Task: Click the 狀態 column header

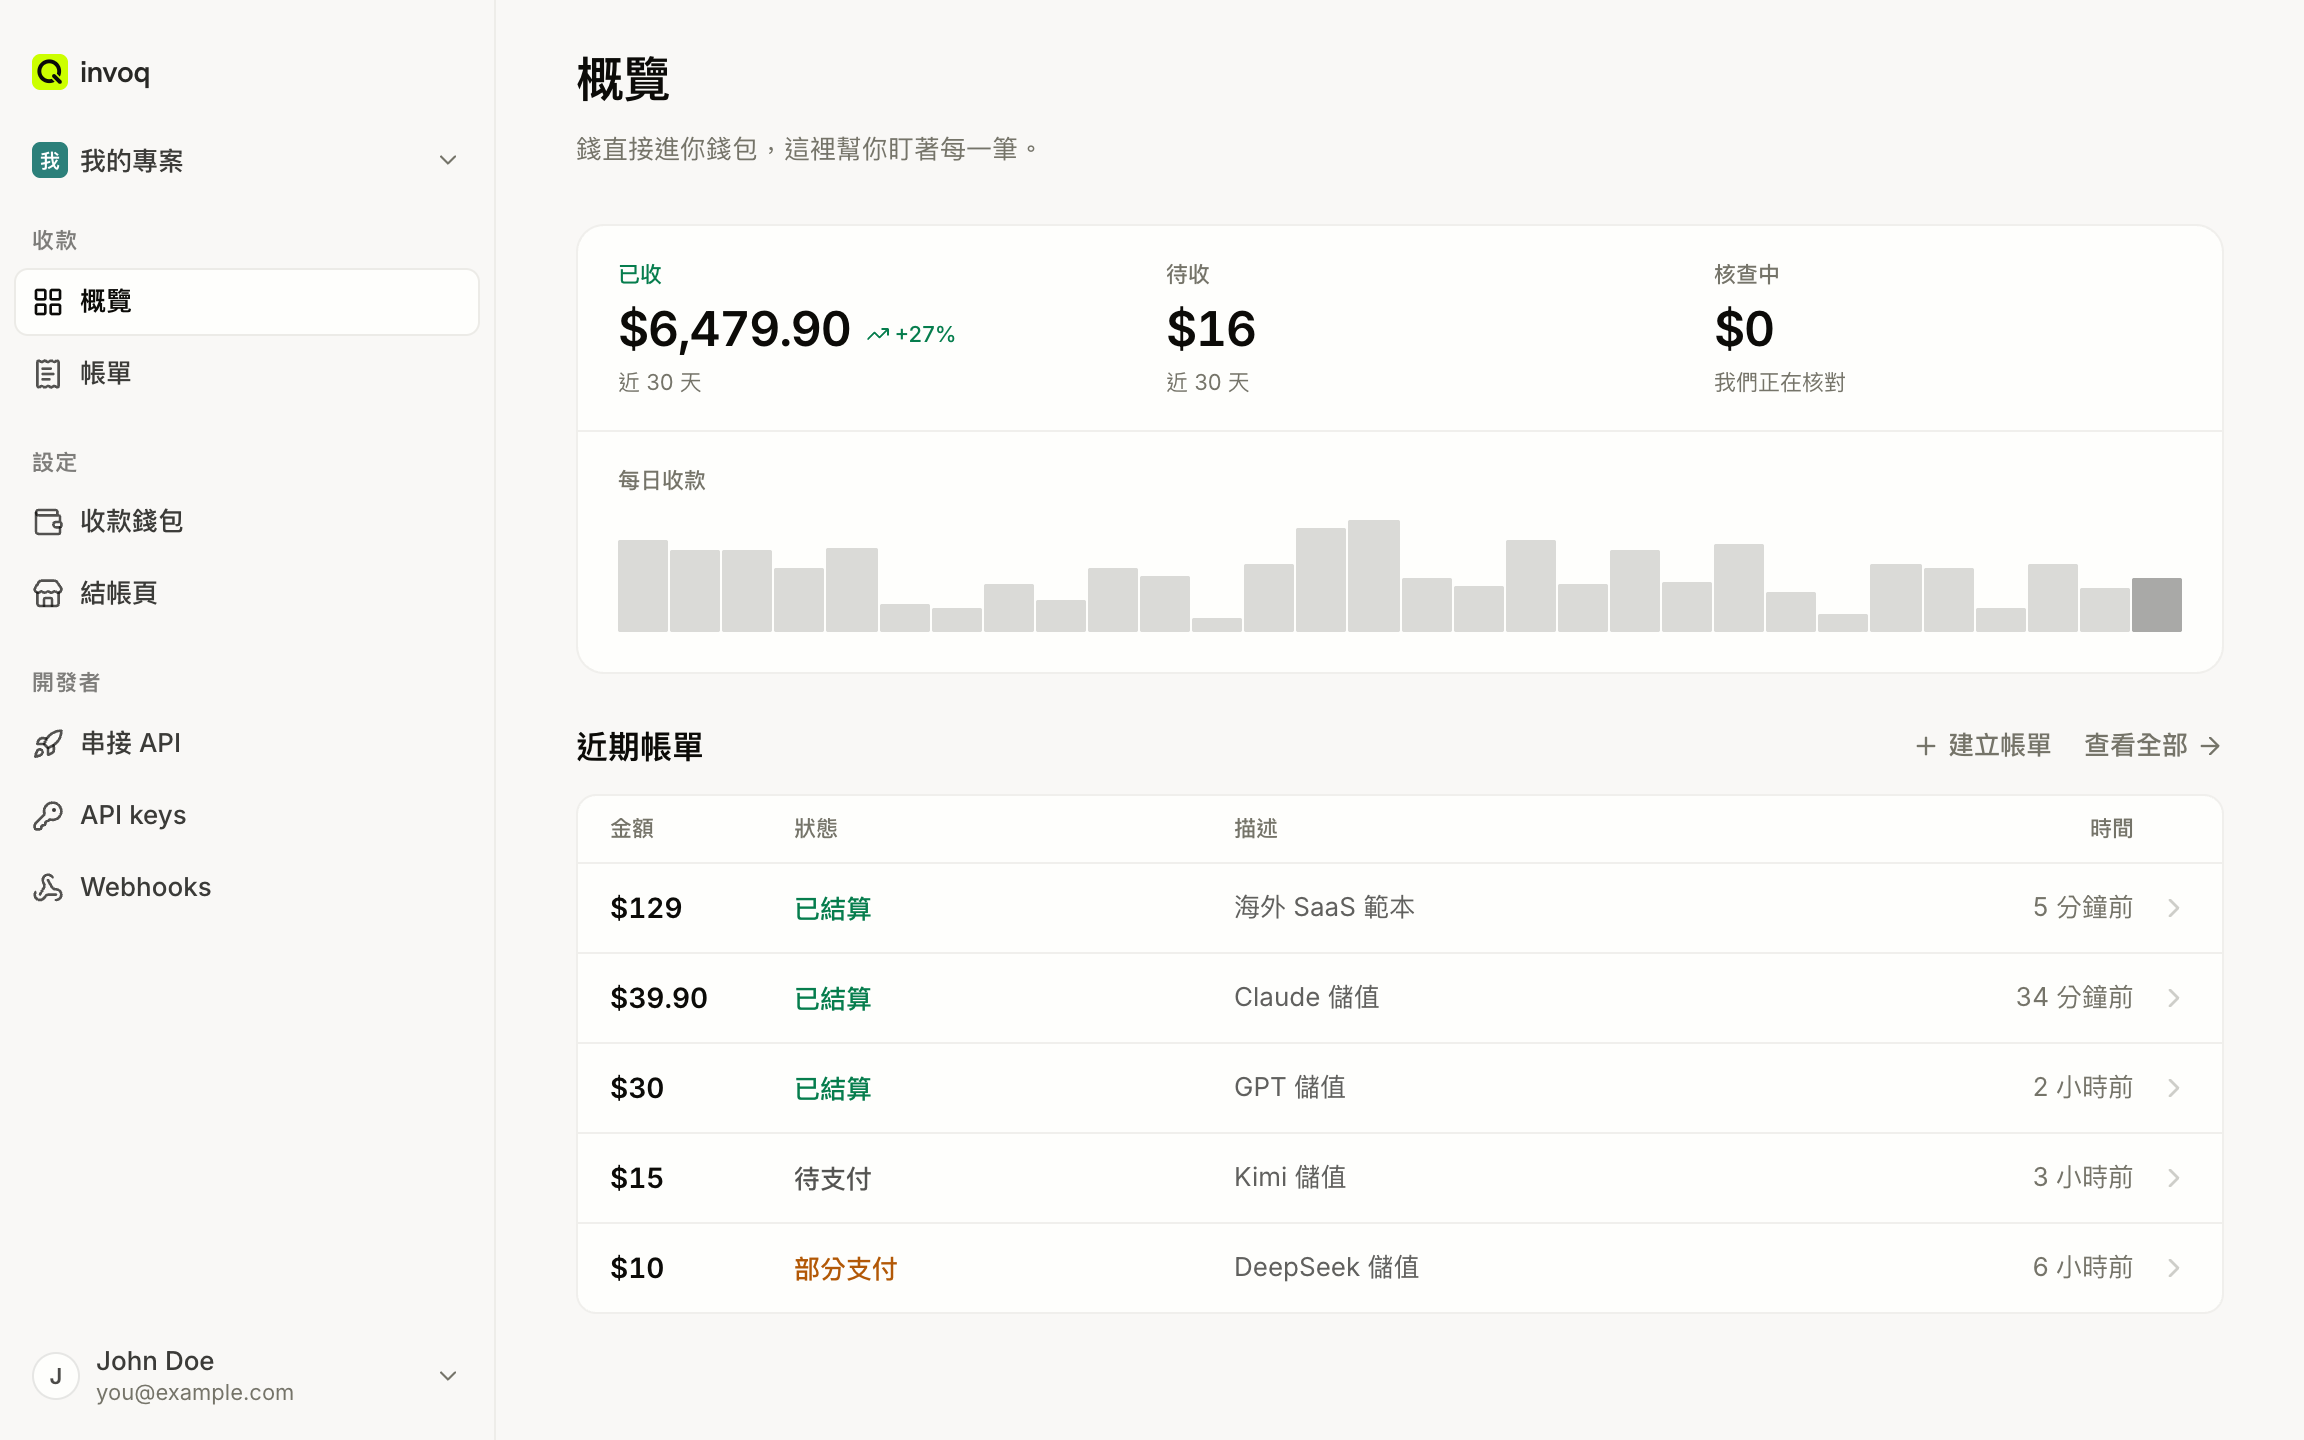Action: click(816, 829)
